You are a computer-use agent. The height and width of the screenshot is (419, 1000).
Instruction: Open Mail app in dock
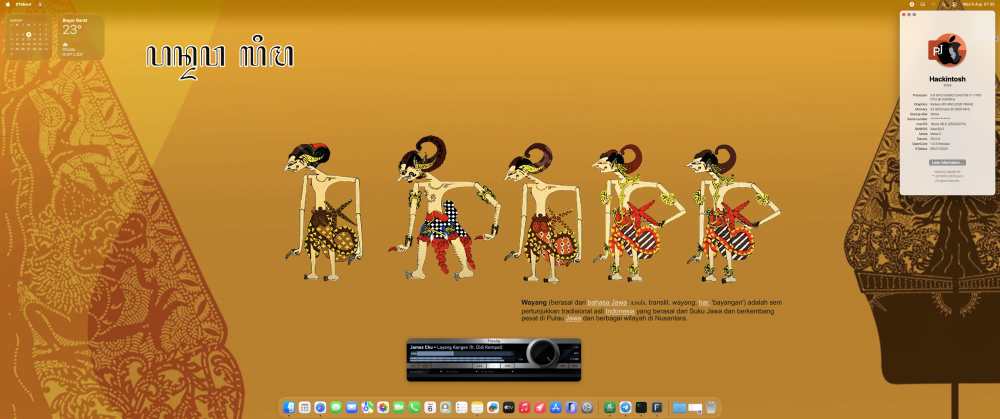(x=351, y=407)
